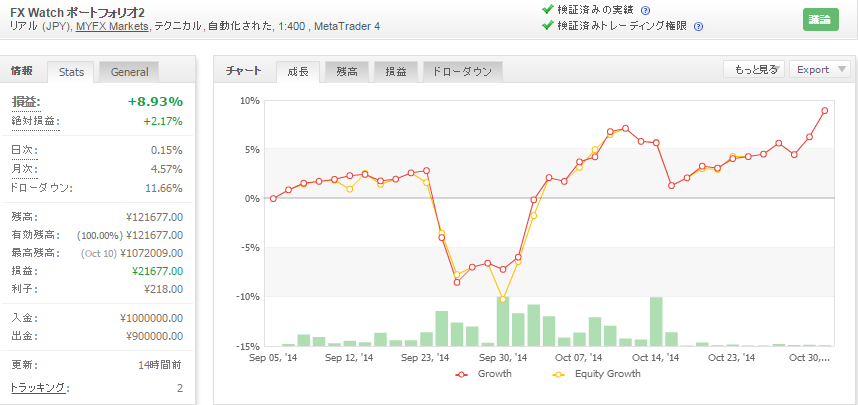Image resolution: width=858 pixels, height=405 pixels.
Task: Expand the もっと見る dropdown
Action: [x=755, y=70]
